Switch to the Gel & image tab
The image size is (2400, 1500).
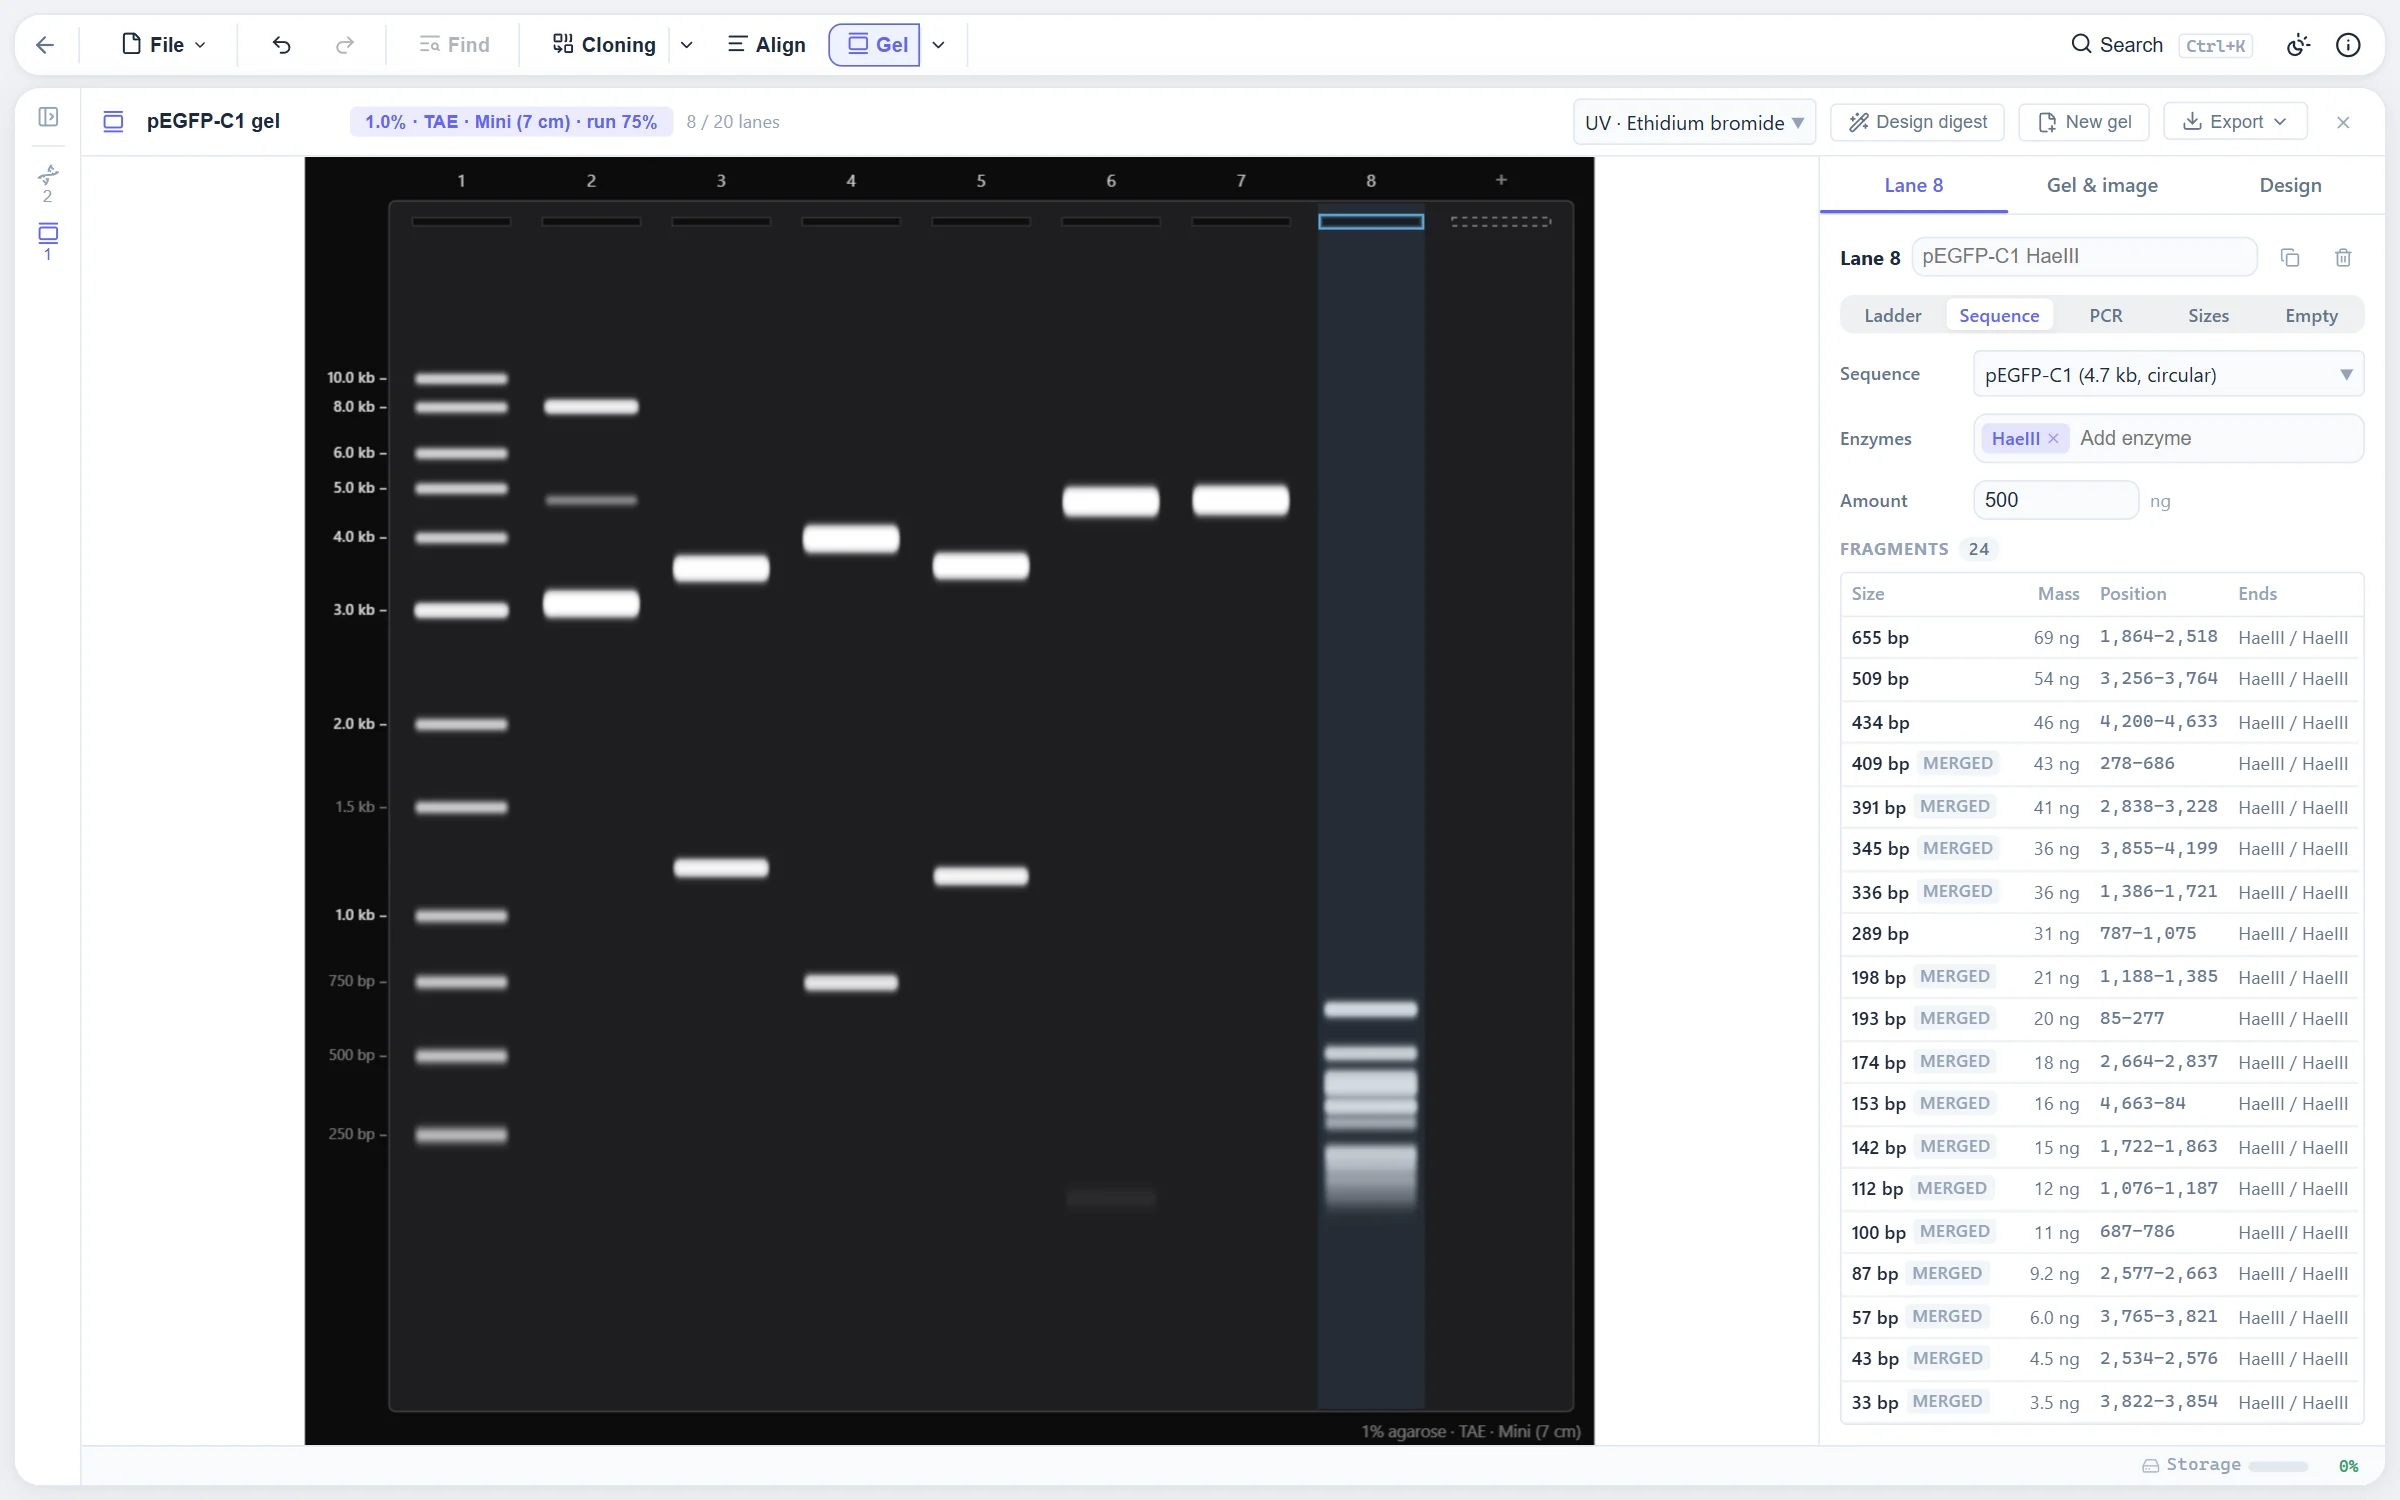tap(2102, 186)
